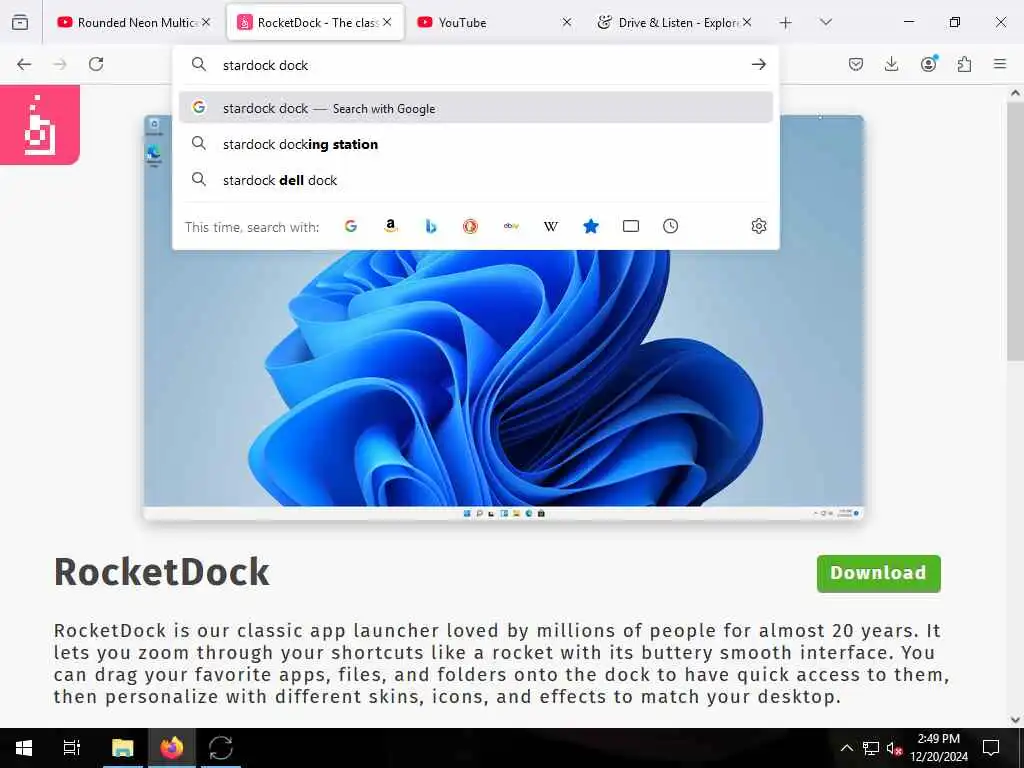The width and height of the screenshot is (1024, 768).
Task: Search this time with Amazon icon
Action: pos(391,226)
